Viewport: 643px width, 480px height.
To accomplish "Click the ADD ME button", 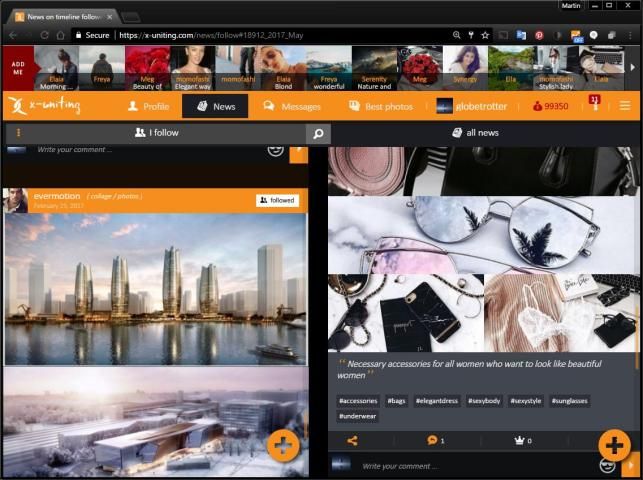I will (x=17, y=67).
